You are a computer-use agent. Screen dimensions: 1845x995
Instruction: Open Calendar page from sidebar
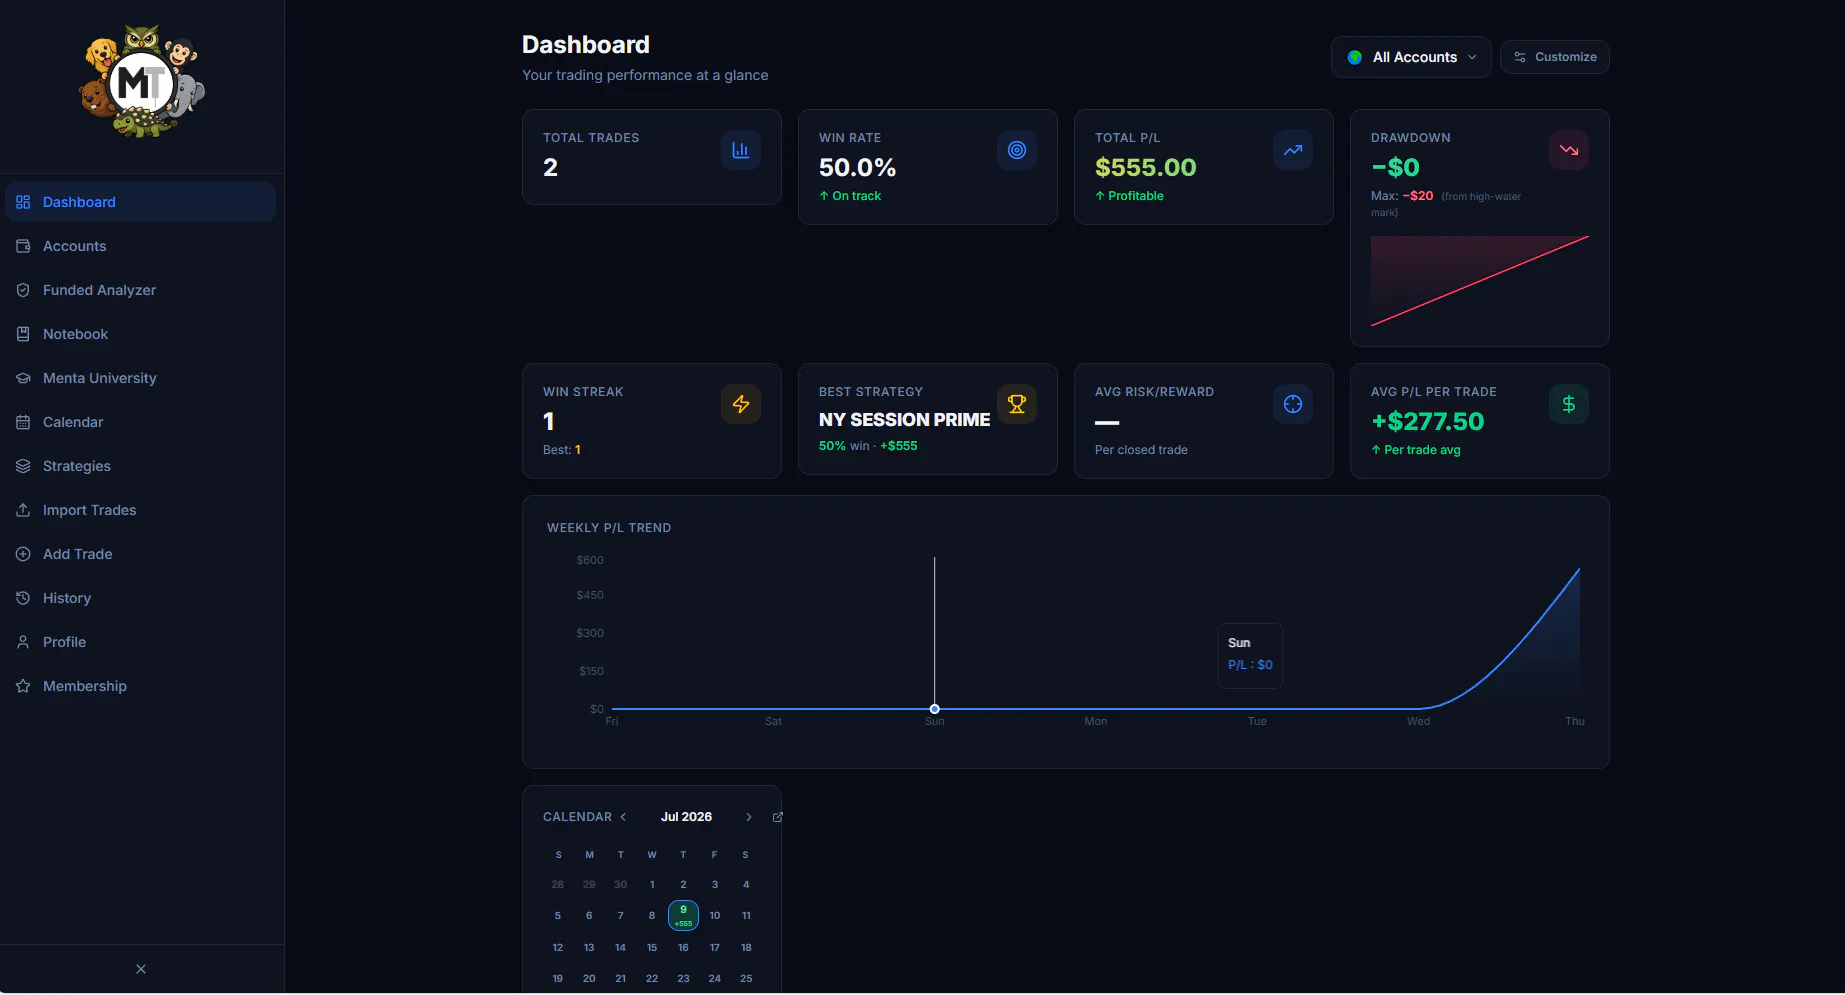point(140,422)
